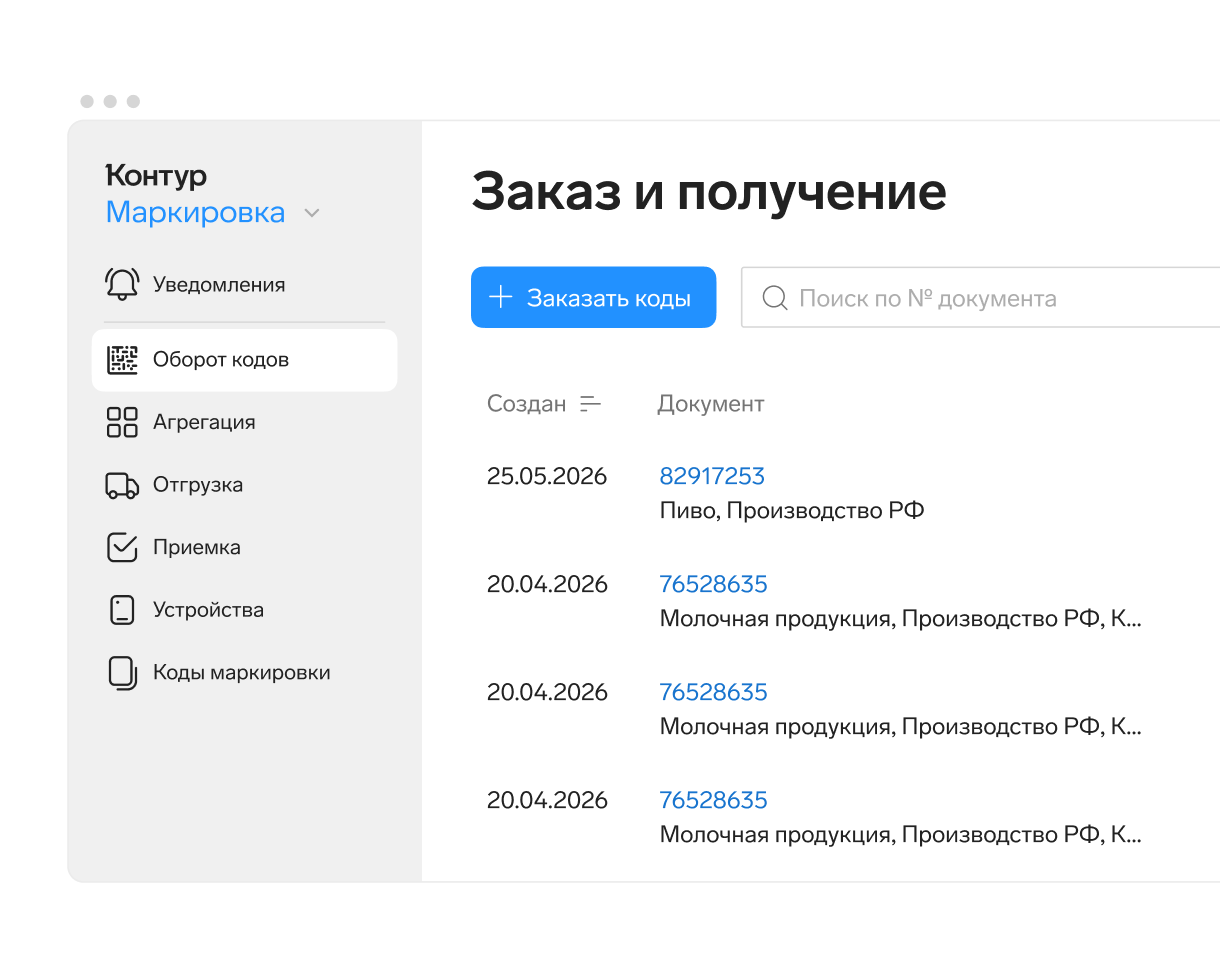Image resolution: width=1220 pixels, height=976 pixels.
Task: Click the QR code icon for Оборот кодов
Action: tap(122, 359)
